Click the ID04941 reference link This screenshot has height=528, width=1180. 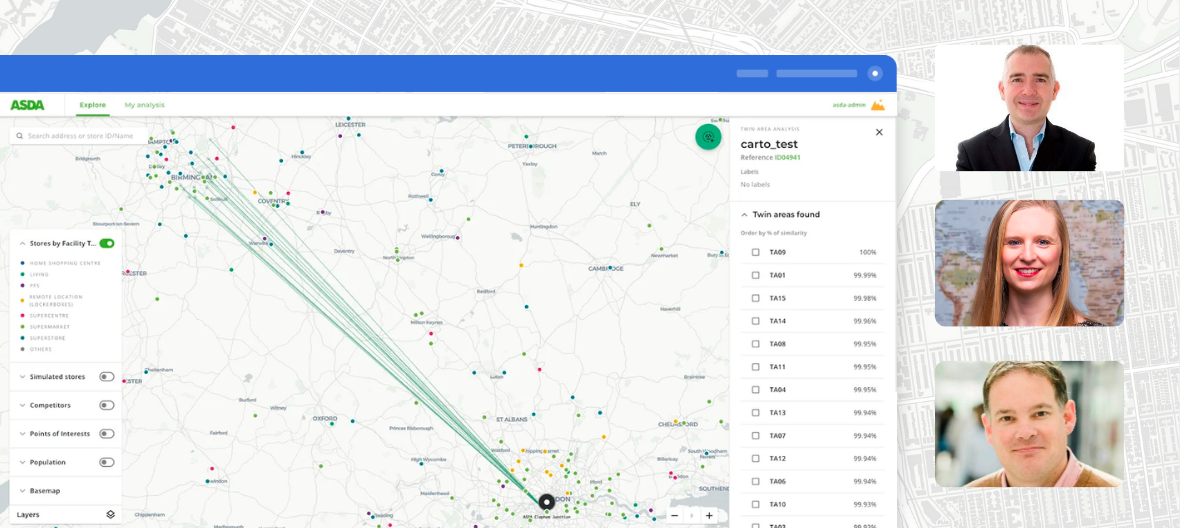click(787, 157)
